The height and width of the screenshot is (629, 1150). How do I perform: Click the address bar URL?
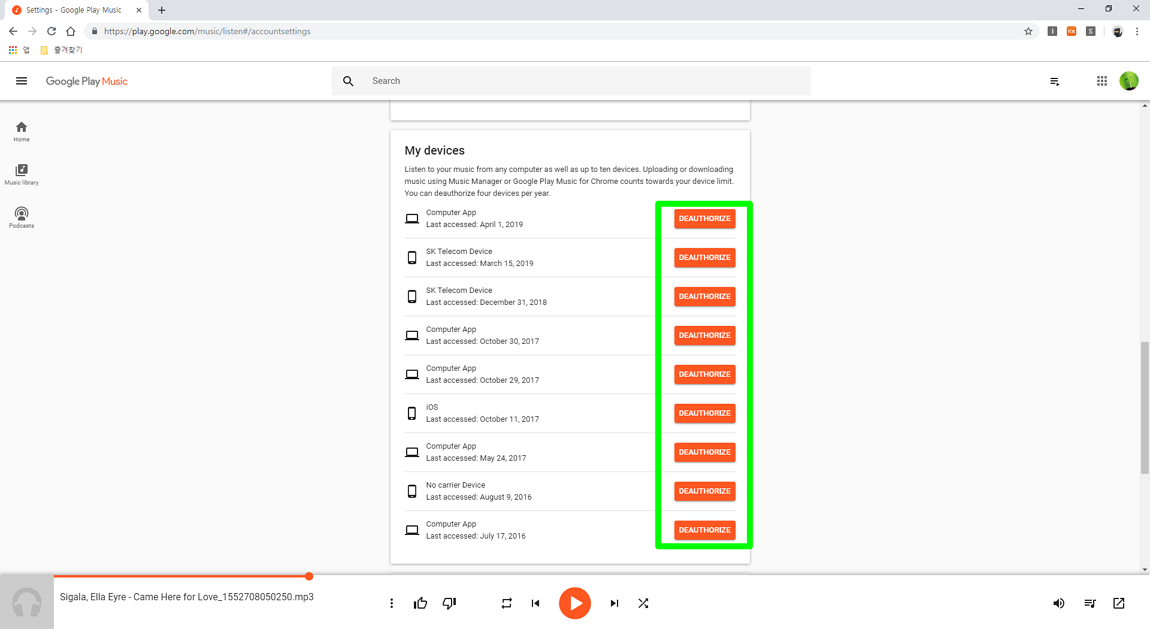207,32
